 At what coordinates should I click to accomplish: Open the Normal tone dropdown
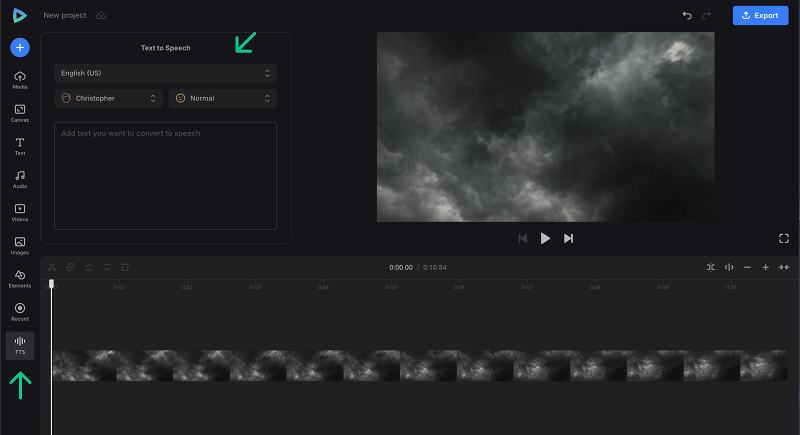(x=222, y=98)
